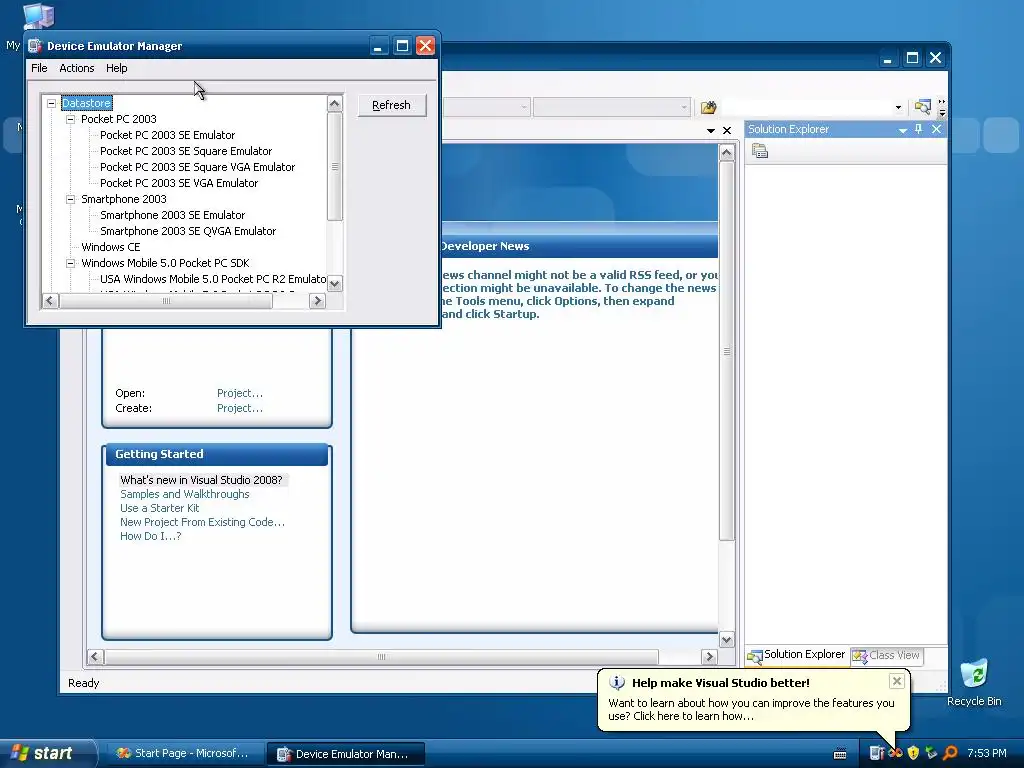The width and height of the screenshot is (1024, 768).
Task: Click the Solution Explorer toolbar icon in Visual Studio
Action: pyautogui.click(x=922, y=107)
